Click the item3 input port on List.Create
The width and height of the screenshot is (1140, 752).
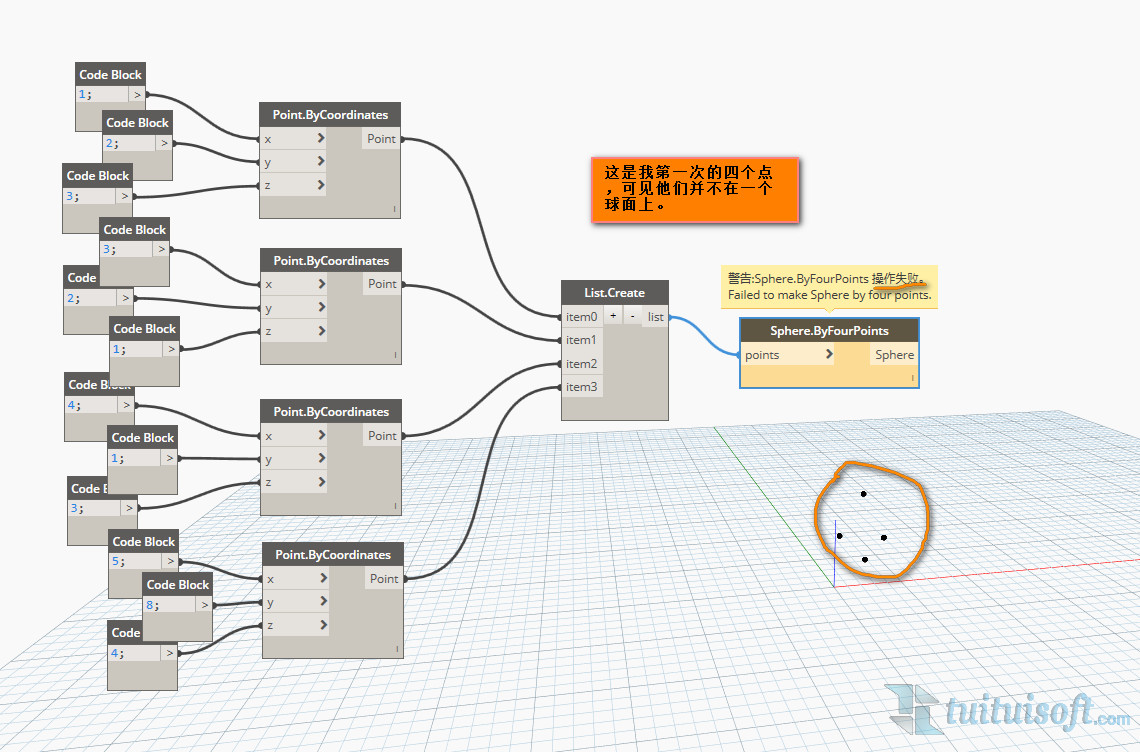pyautogui.click(x=580, y=387)
